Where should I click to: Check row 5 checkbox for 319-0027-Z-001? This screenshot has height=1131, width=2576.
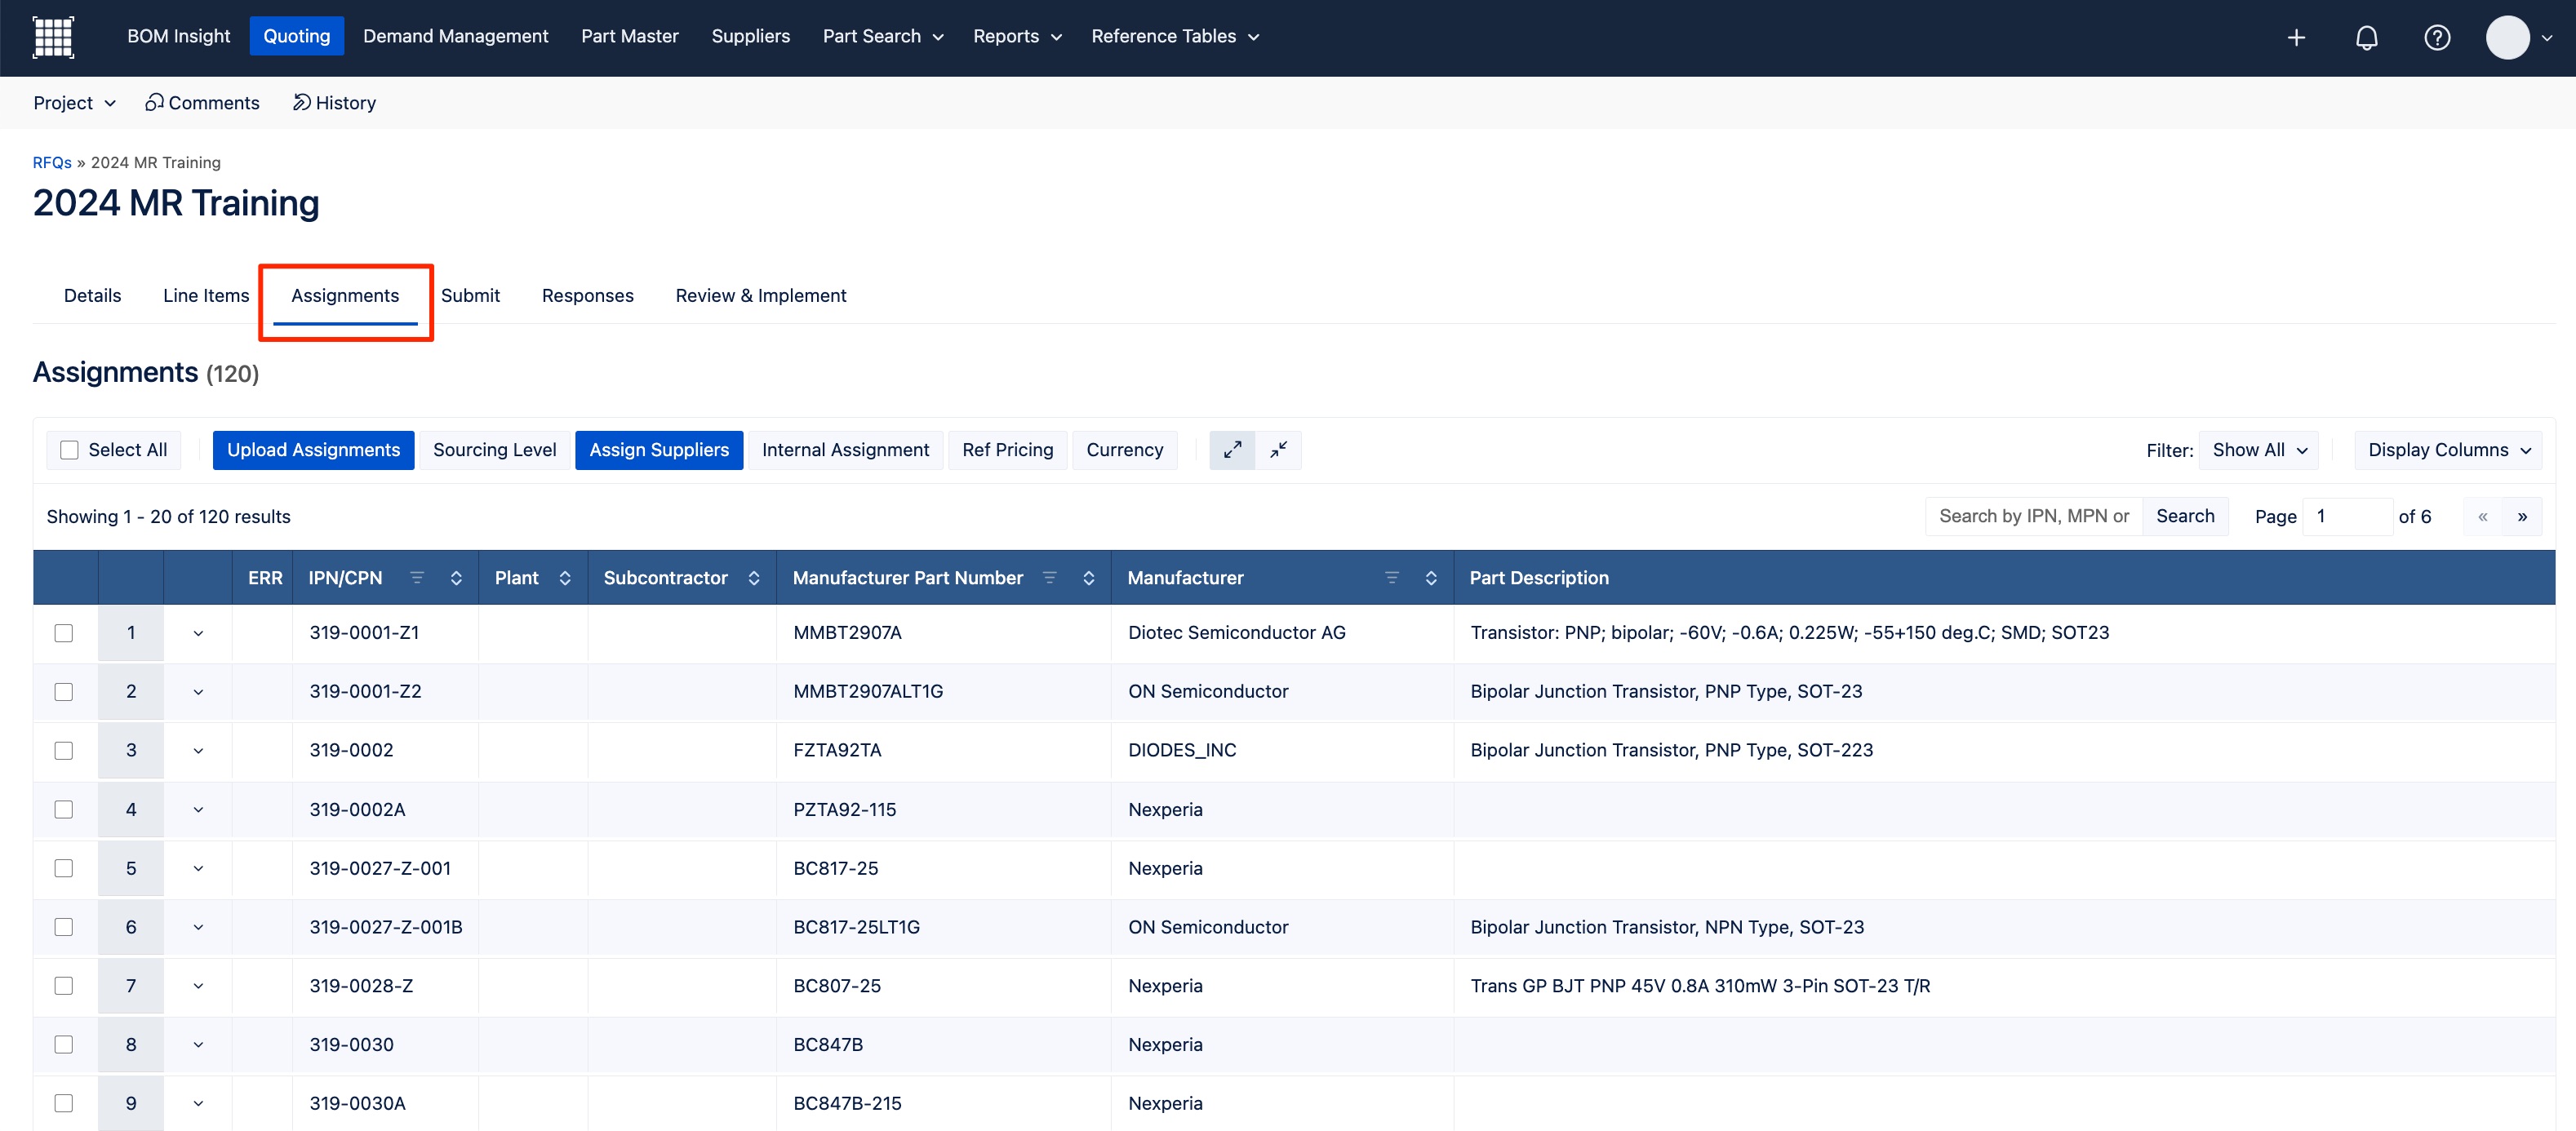(64, 869)
